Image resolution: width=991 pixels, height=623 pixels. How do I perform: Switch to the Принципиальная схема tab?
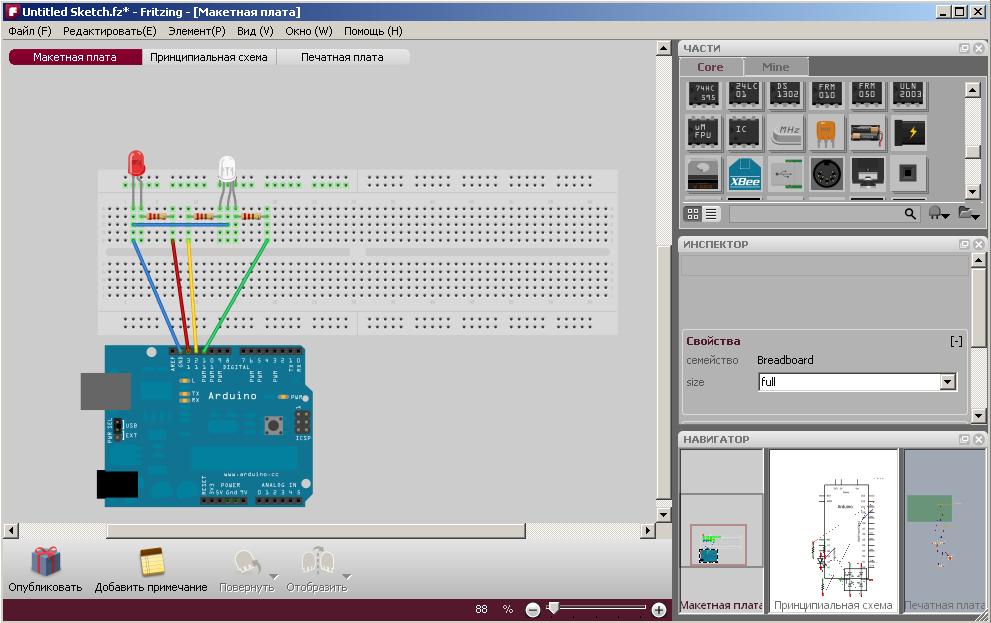(210, 57)
